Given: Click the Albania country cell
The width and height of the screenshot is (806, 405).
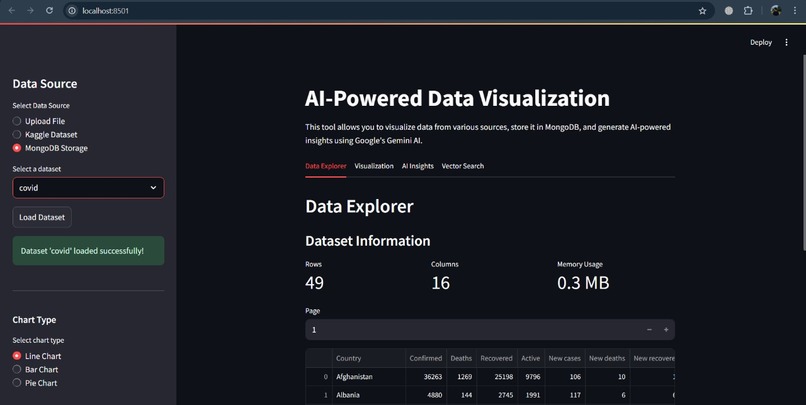Looking at the screenshot, I should click(x=369, y=395).
